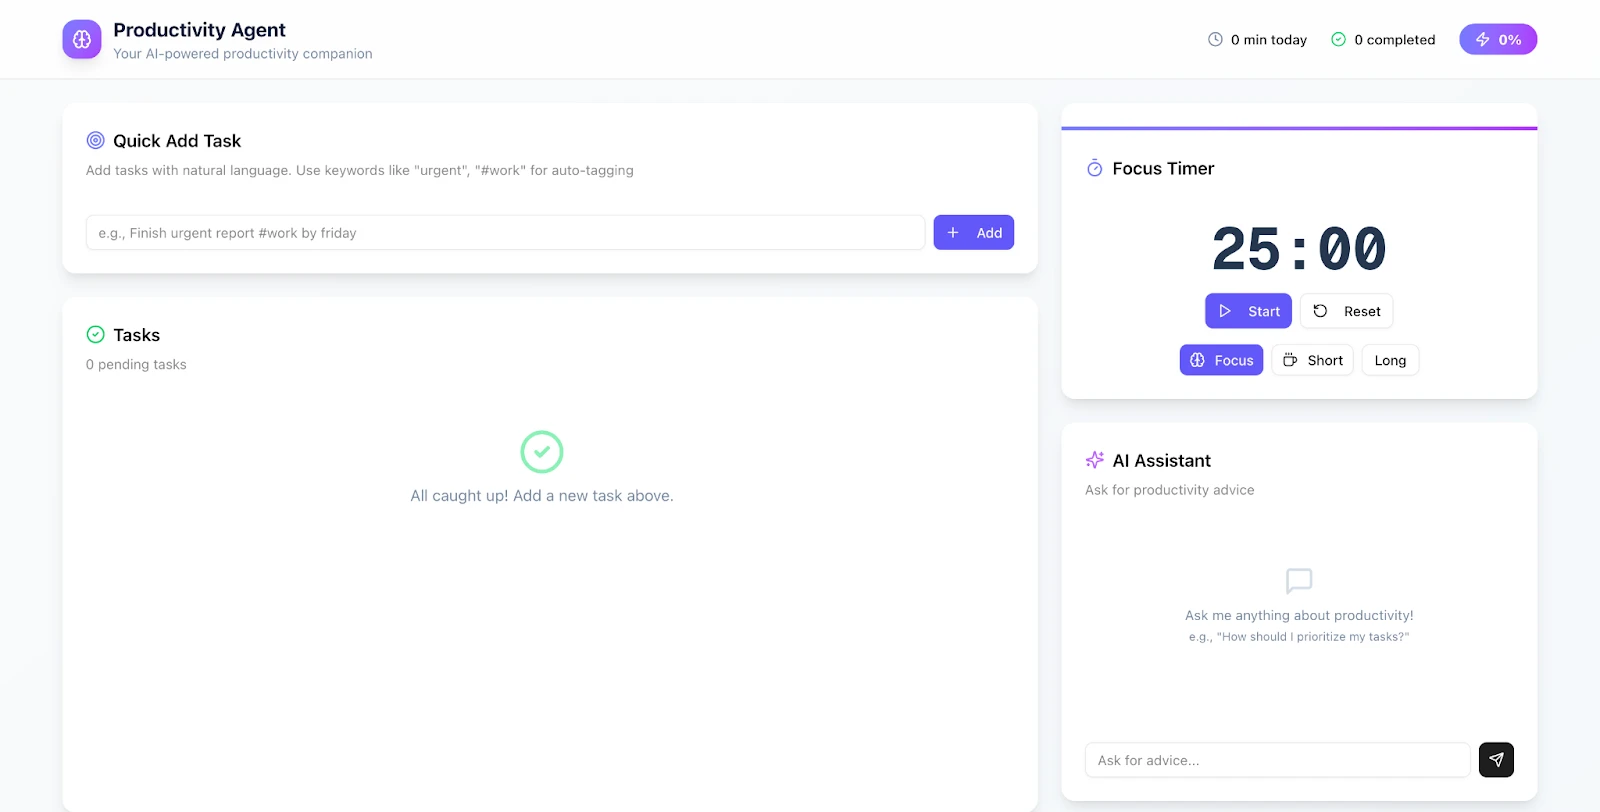This screenshot has height=812, width=1600.
Task: Click the stopwatch icon beside Focus Timer
Action: 1095,169
